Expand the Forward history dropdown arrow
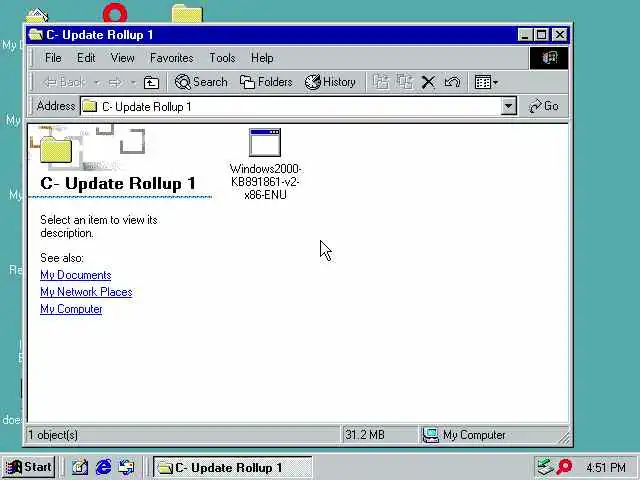 coord(133,83)
